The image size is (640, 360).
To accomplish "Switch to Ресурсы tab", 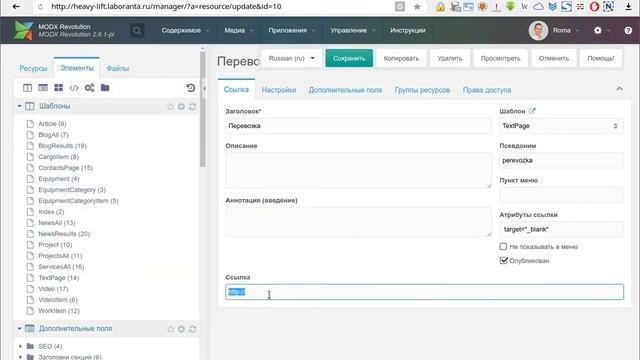I will click(x=33, y=68).
